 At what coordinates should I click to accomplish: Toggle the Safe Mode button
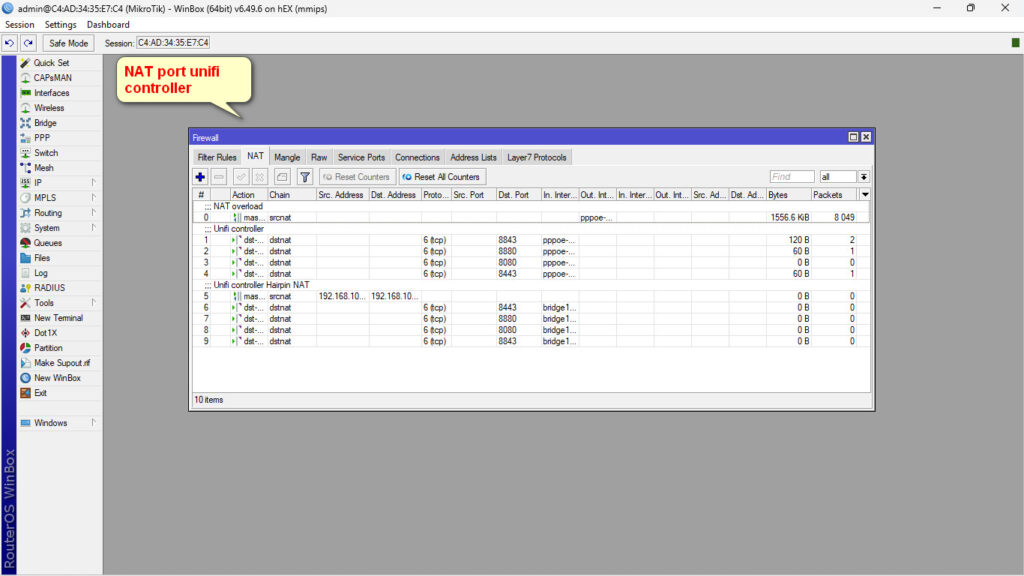click(x=69, y=43)
